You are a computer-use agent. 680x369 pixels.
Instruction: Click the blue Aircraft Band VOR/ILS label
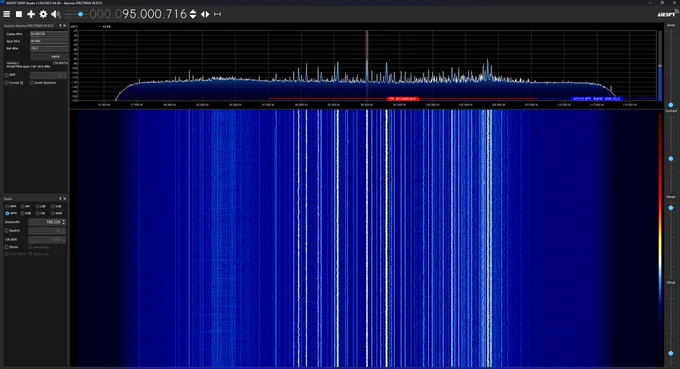[x=596, y=99]
